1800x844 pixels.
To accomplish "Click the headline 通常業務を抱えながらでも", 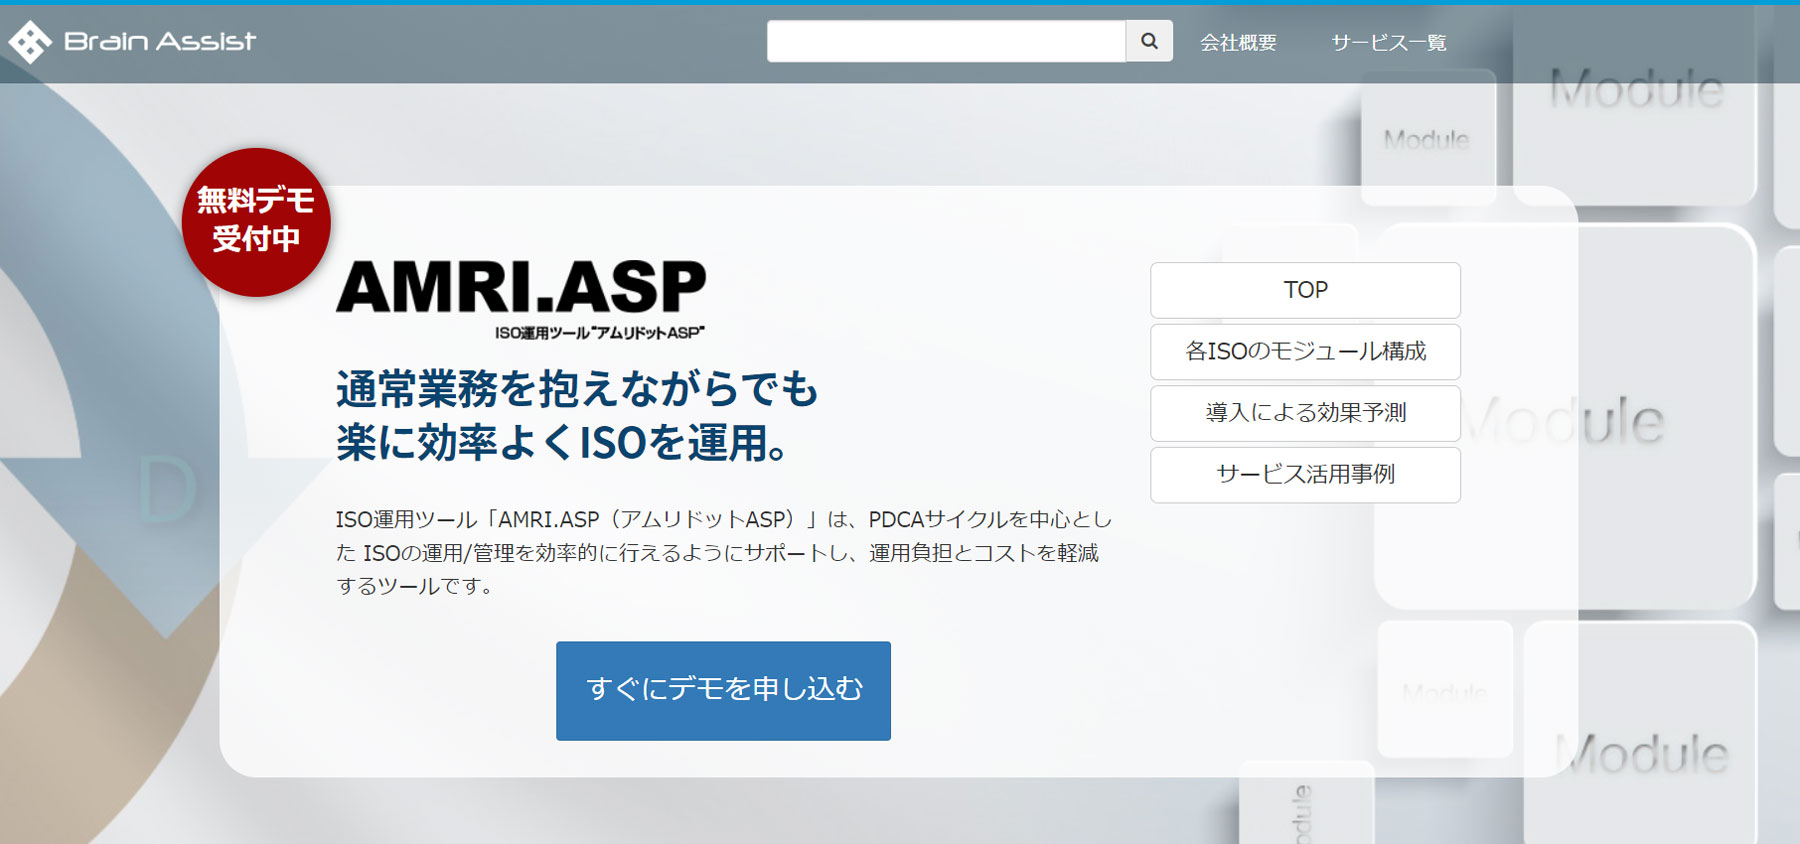I will pos(577,389).
